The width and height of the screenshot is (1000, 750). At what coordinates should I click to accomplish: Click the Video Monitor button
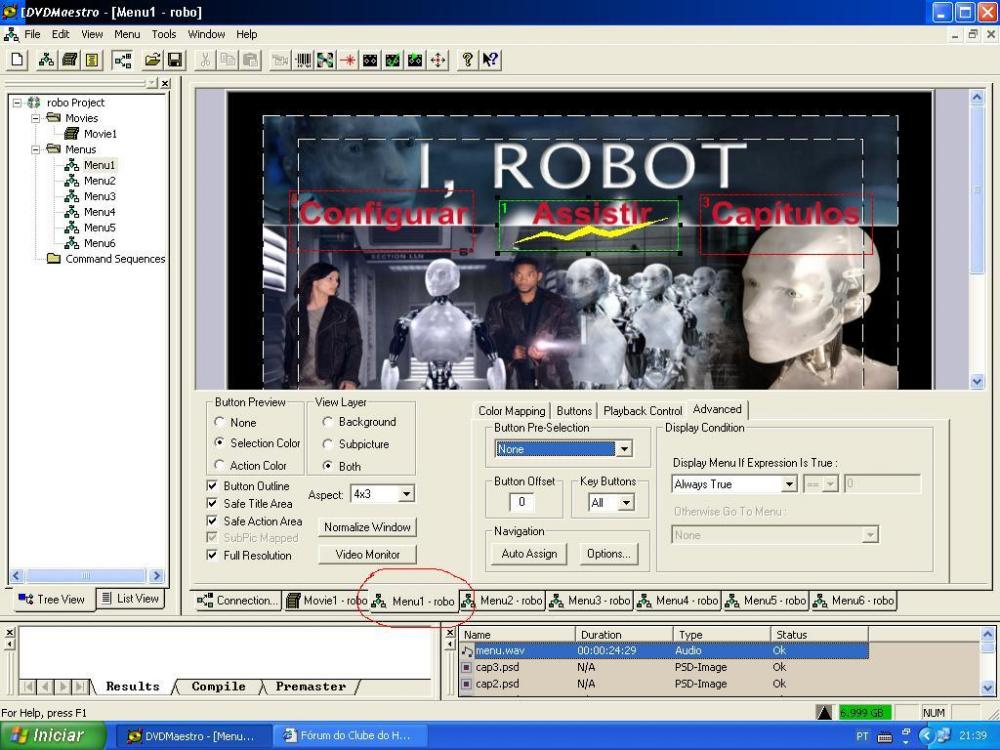point(367,555)
